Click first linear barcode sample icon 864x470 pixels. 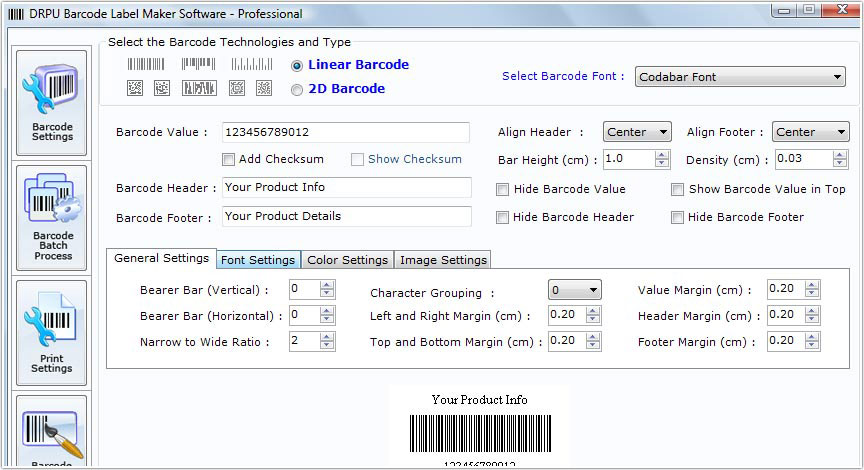pos(146,64)
